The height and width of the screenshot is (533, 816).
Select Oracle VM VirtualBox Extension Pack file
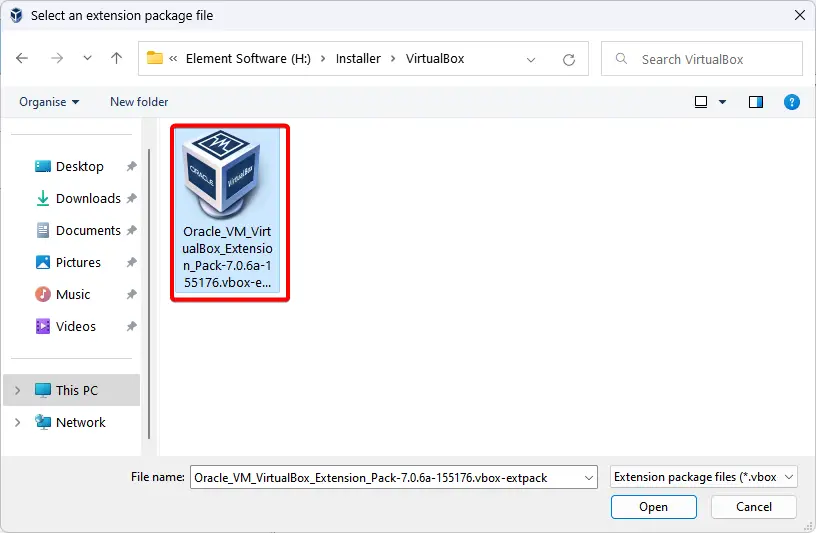click(227, 211)
